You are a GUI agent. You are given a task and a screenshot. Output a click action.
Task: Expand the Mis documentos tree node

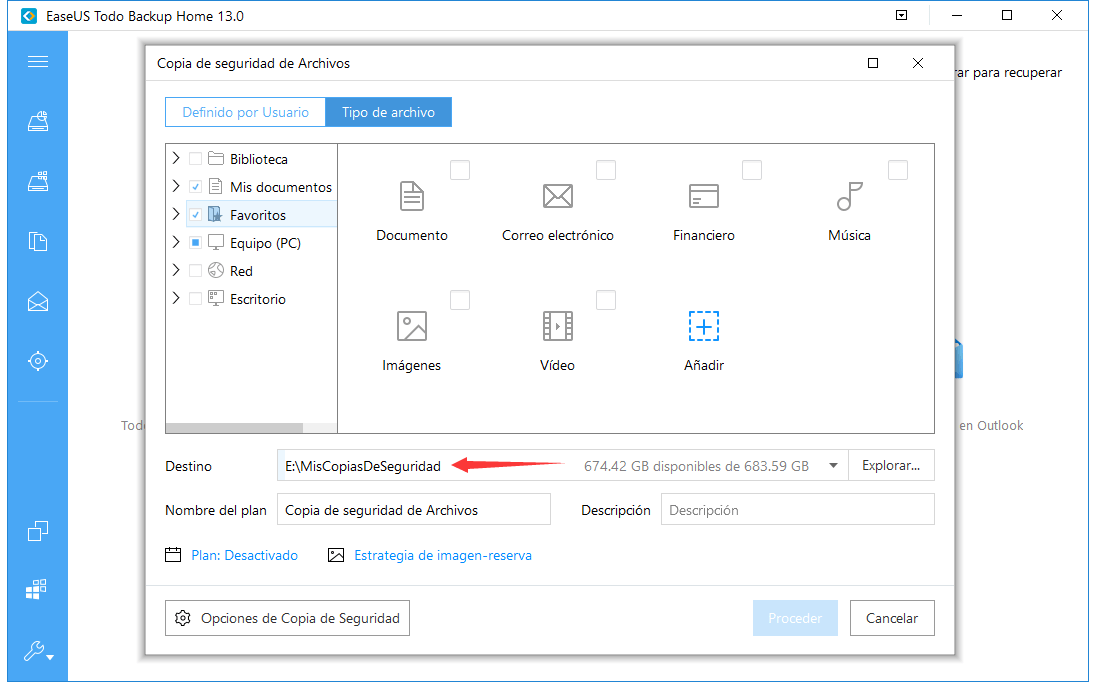click(176, 186)
